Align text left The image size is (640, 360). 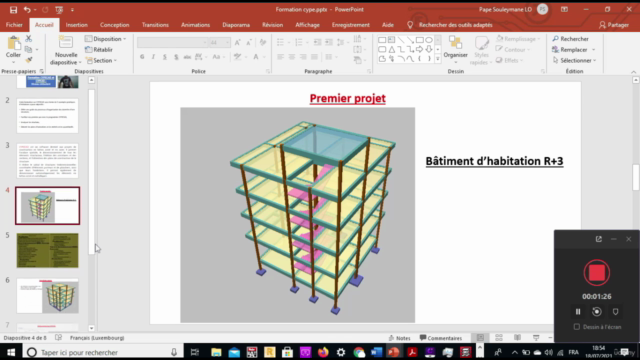pos(280,57)
